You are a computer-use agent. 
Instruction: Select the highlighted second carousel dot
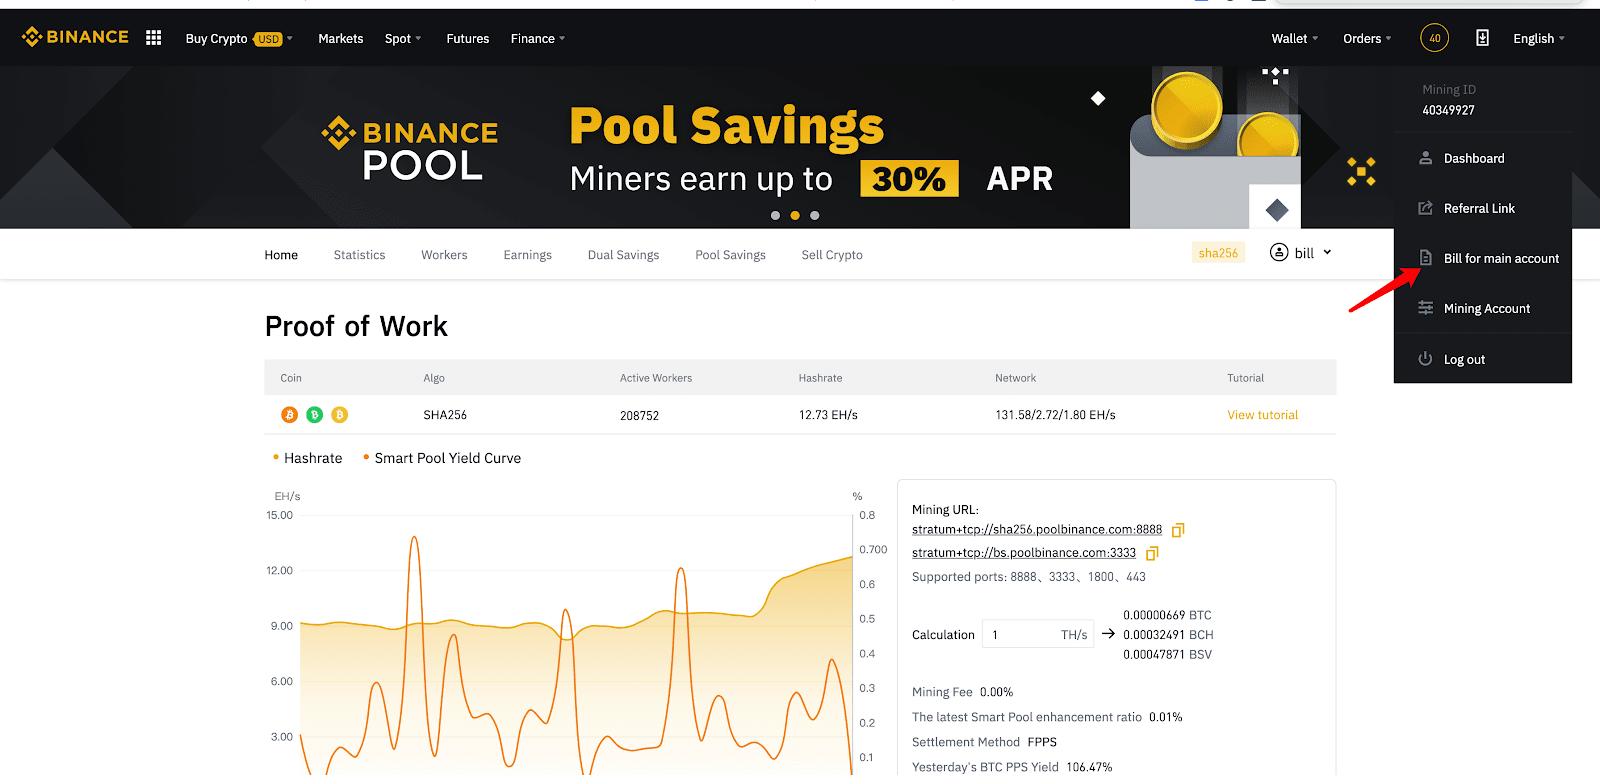(x=795, y=215)
